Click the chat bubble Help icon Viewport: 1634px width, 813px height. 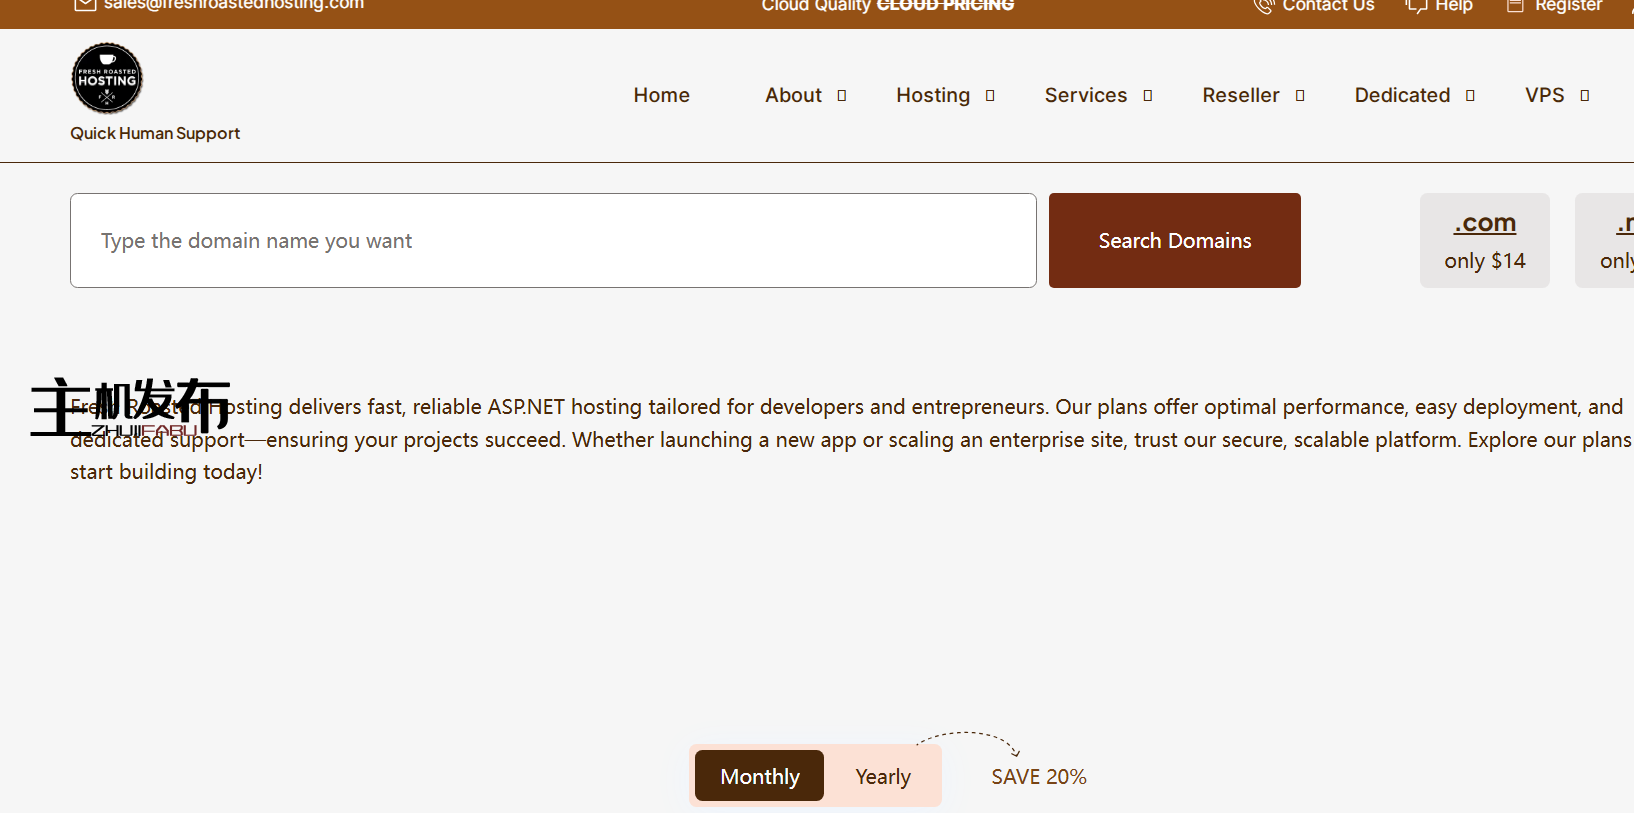(1416, 6)
